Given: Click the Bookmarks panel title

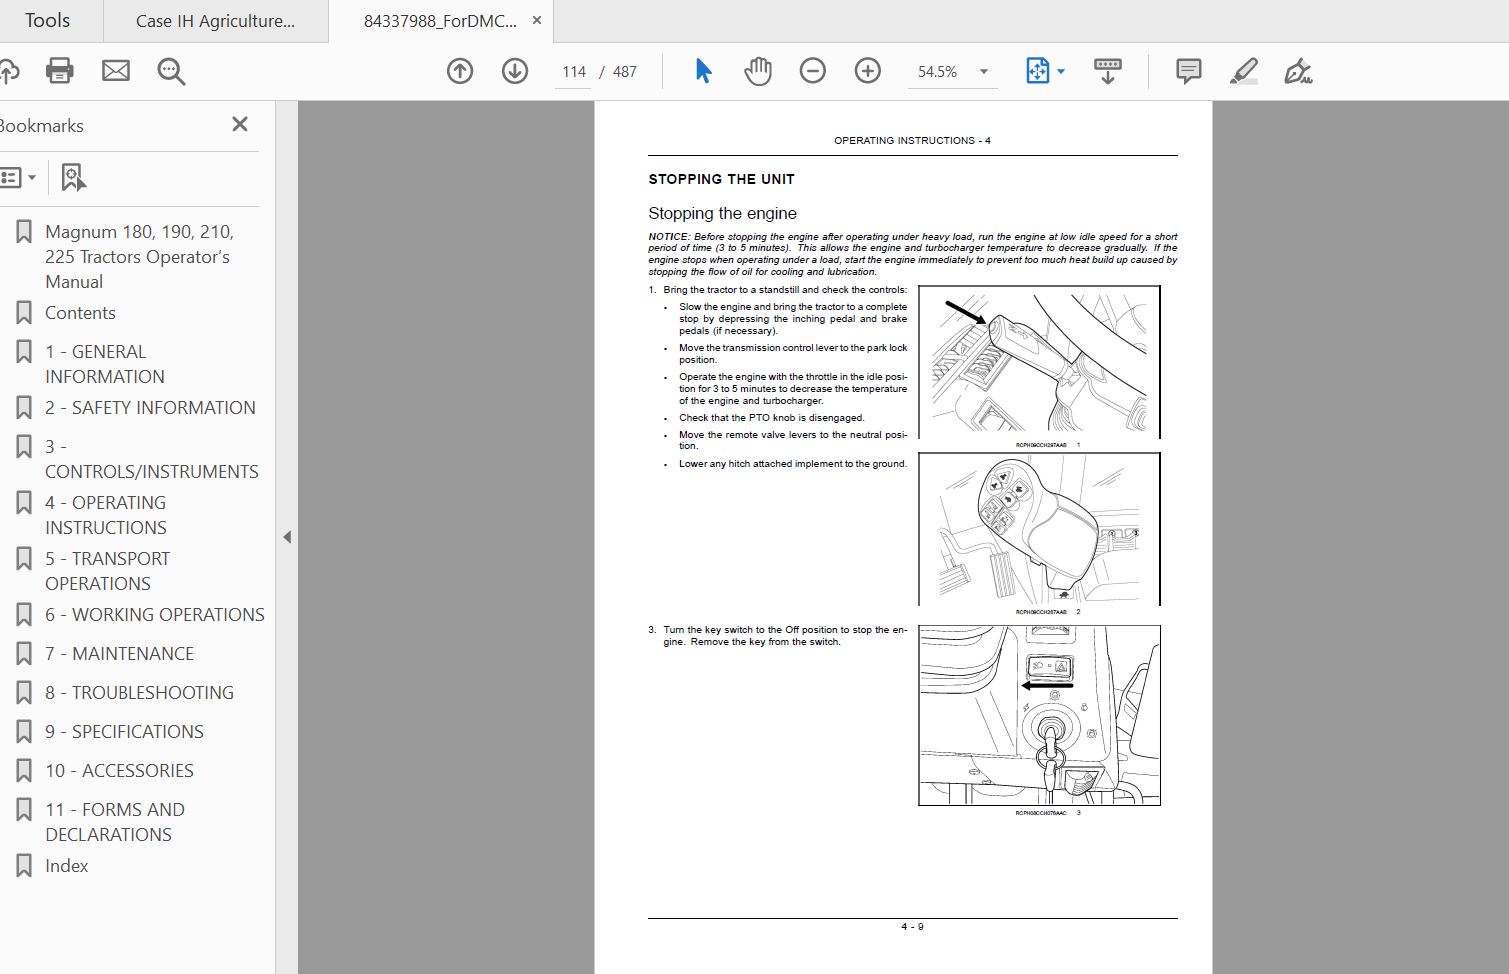Looking at the screenshot, I should pyautogui.click(x=41, y=126).
